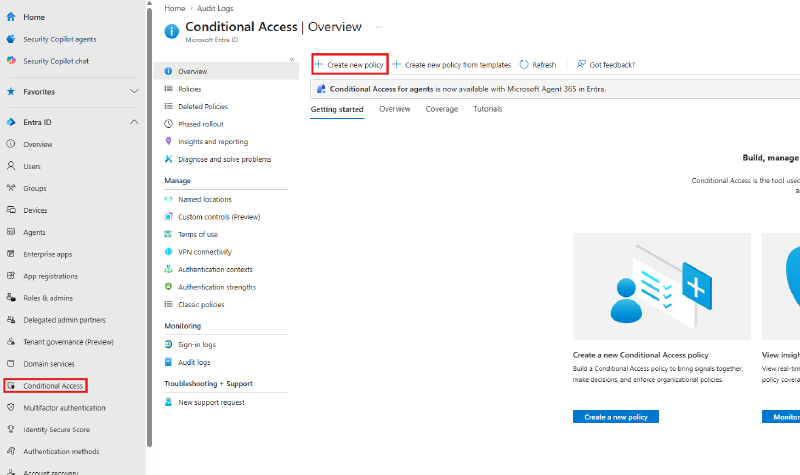Click the New support request icon
Screen dimensions: 800x475
click(x=168, y=402)
